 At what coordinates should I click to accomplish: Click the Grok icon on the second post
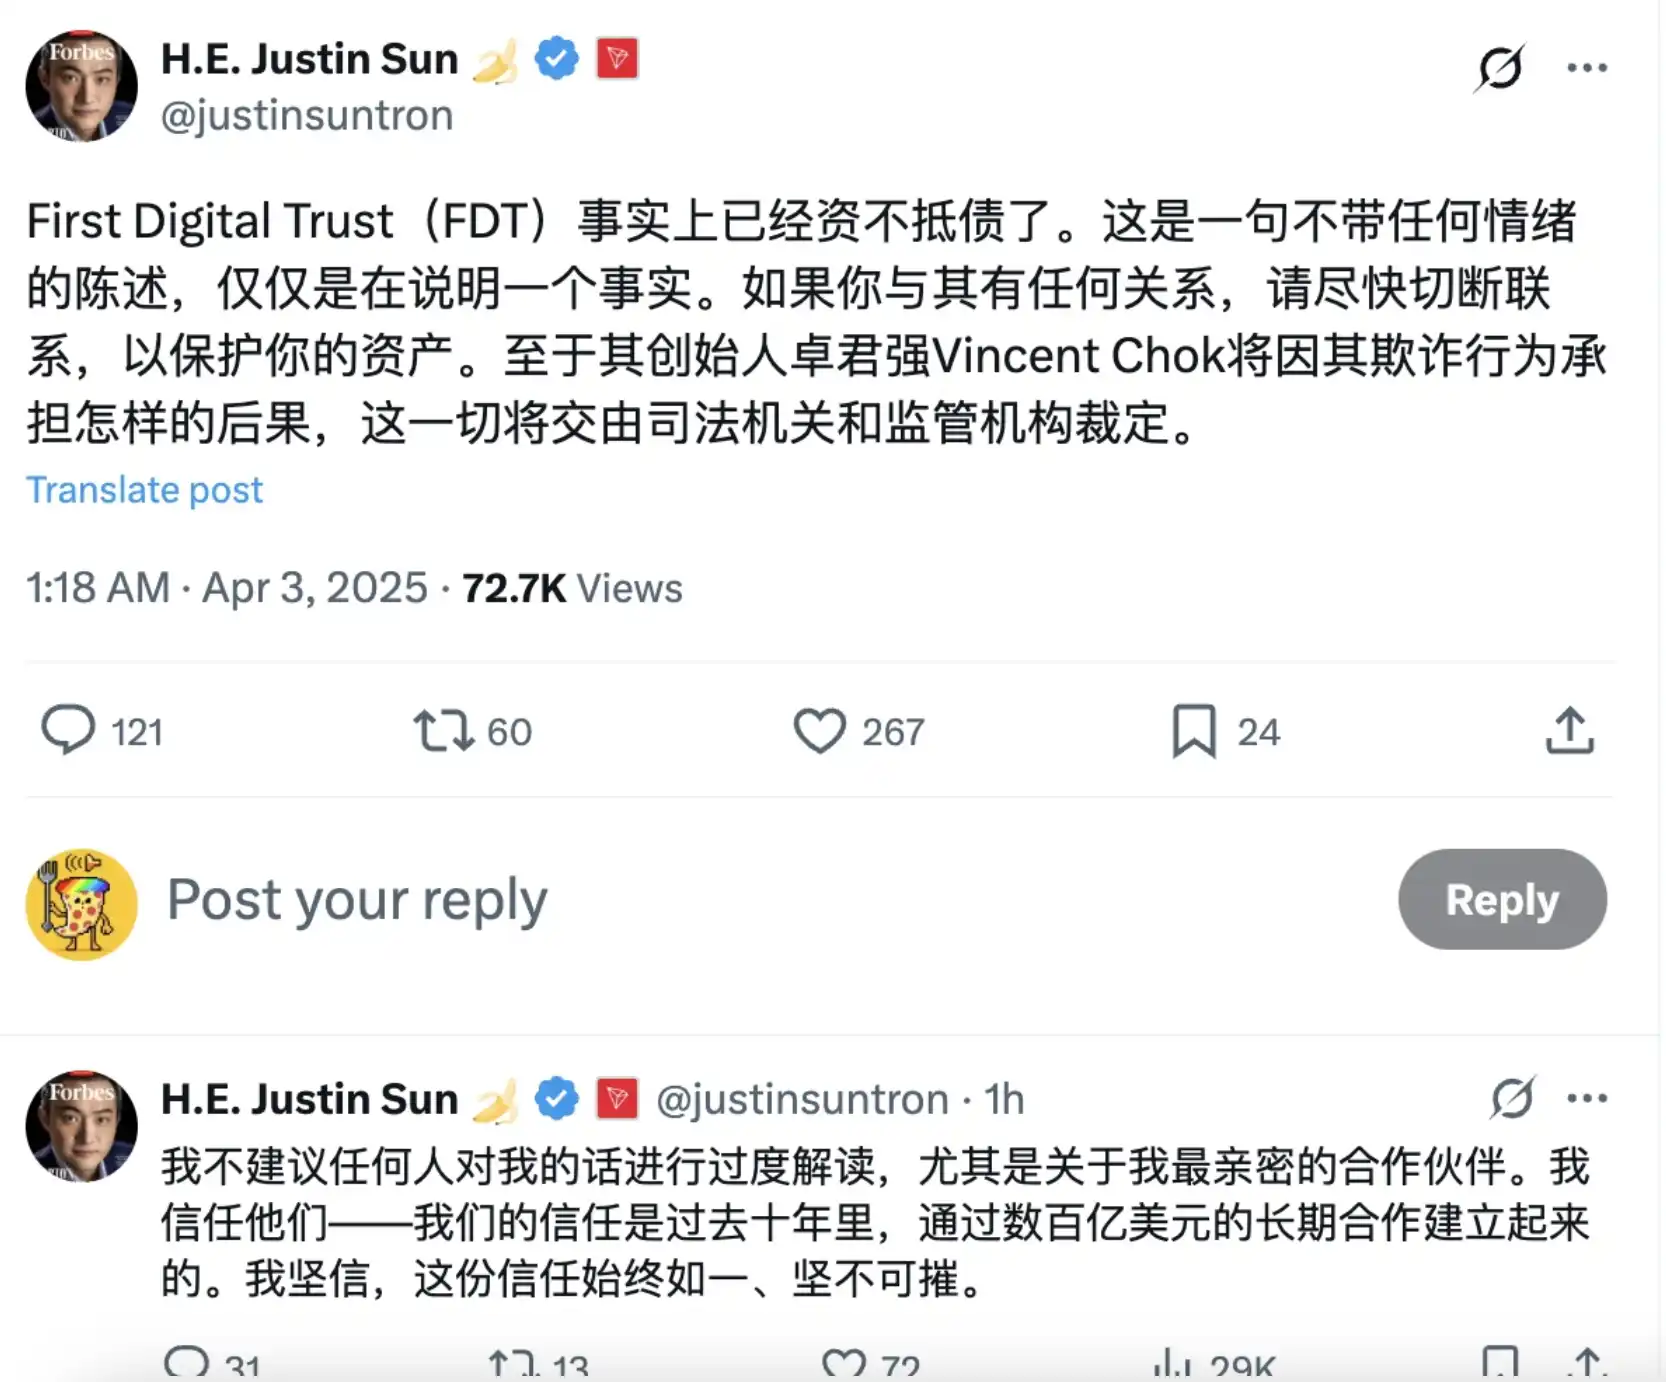tap(1511, 1098)
